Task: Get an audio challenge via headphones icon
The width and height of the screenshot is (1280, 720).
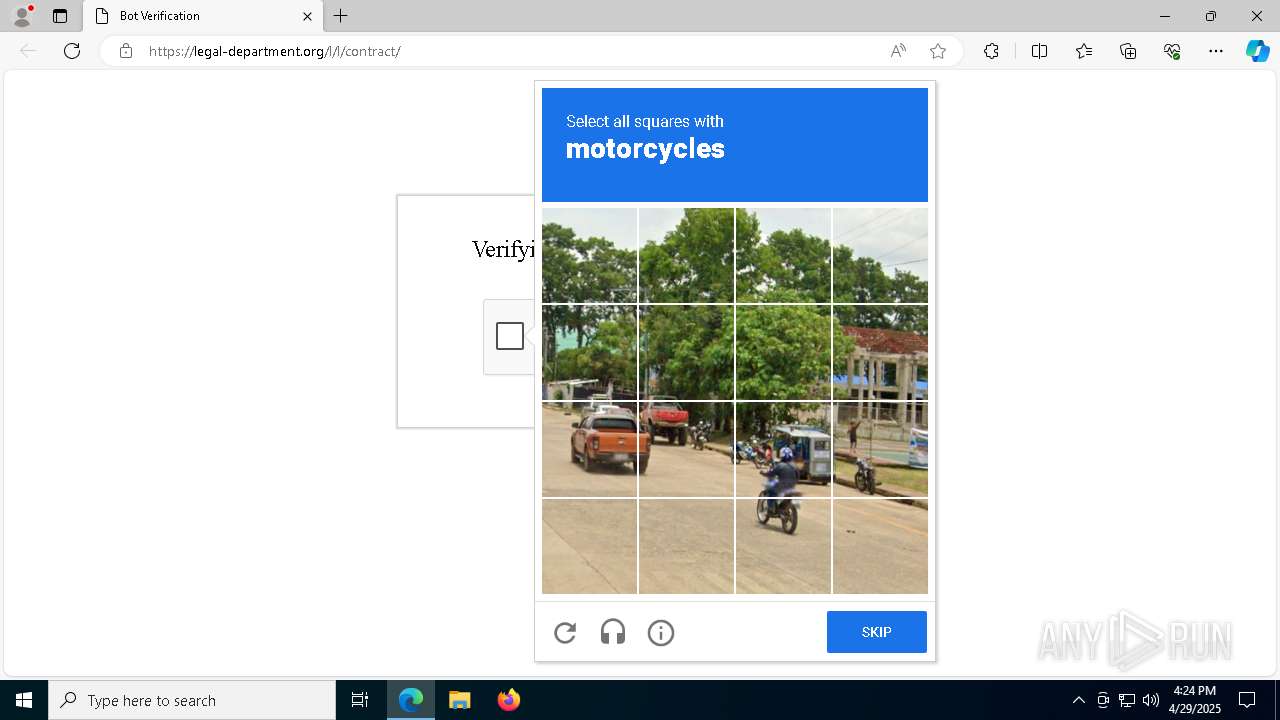Action: [613, 632]
